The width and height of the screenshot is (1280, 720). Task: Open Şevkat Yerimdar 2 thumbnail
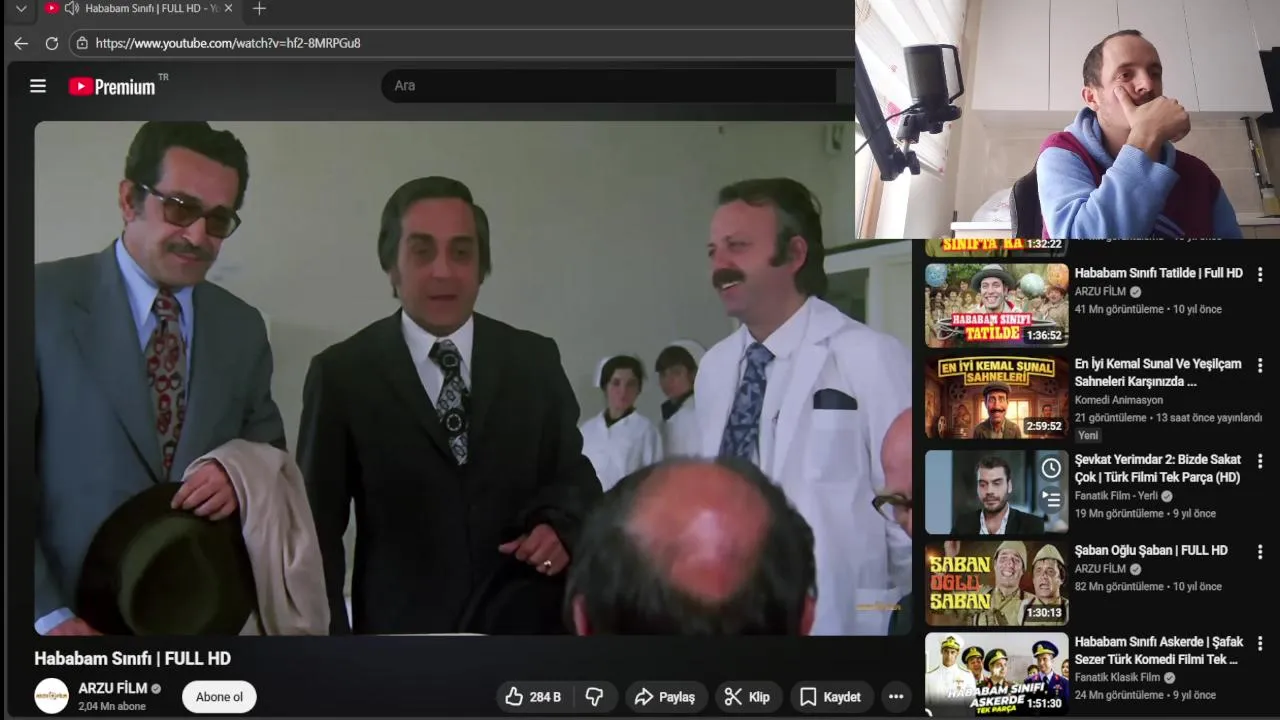click(x=996, y=491)
